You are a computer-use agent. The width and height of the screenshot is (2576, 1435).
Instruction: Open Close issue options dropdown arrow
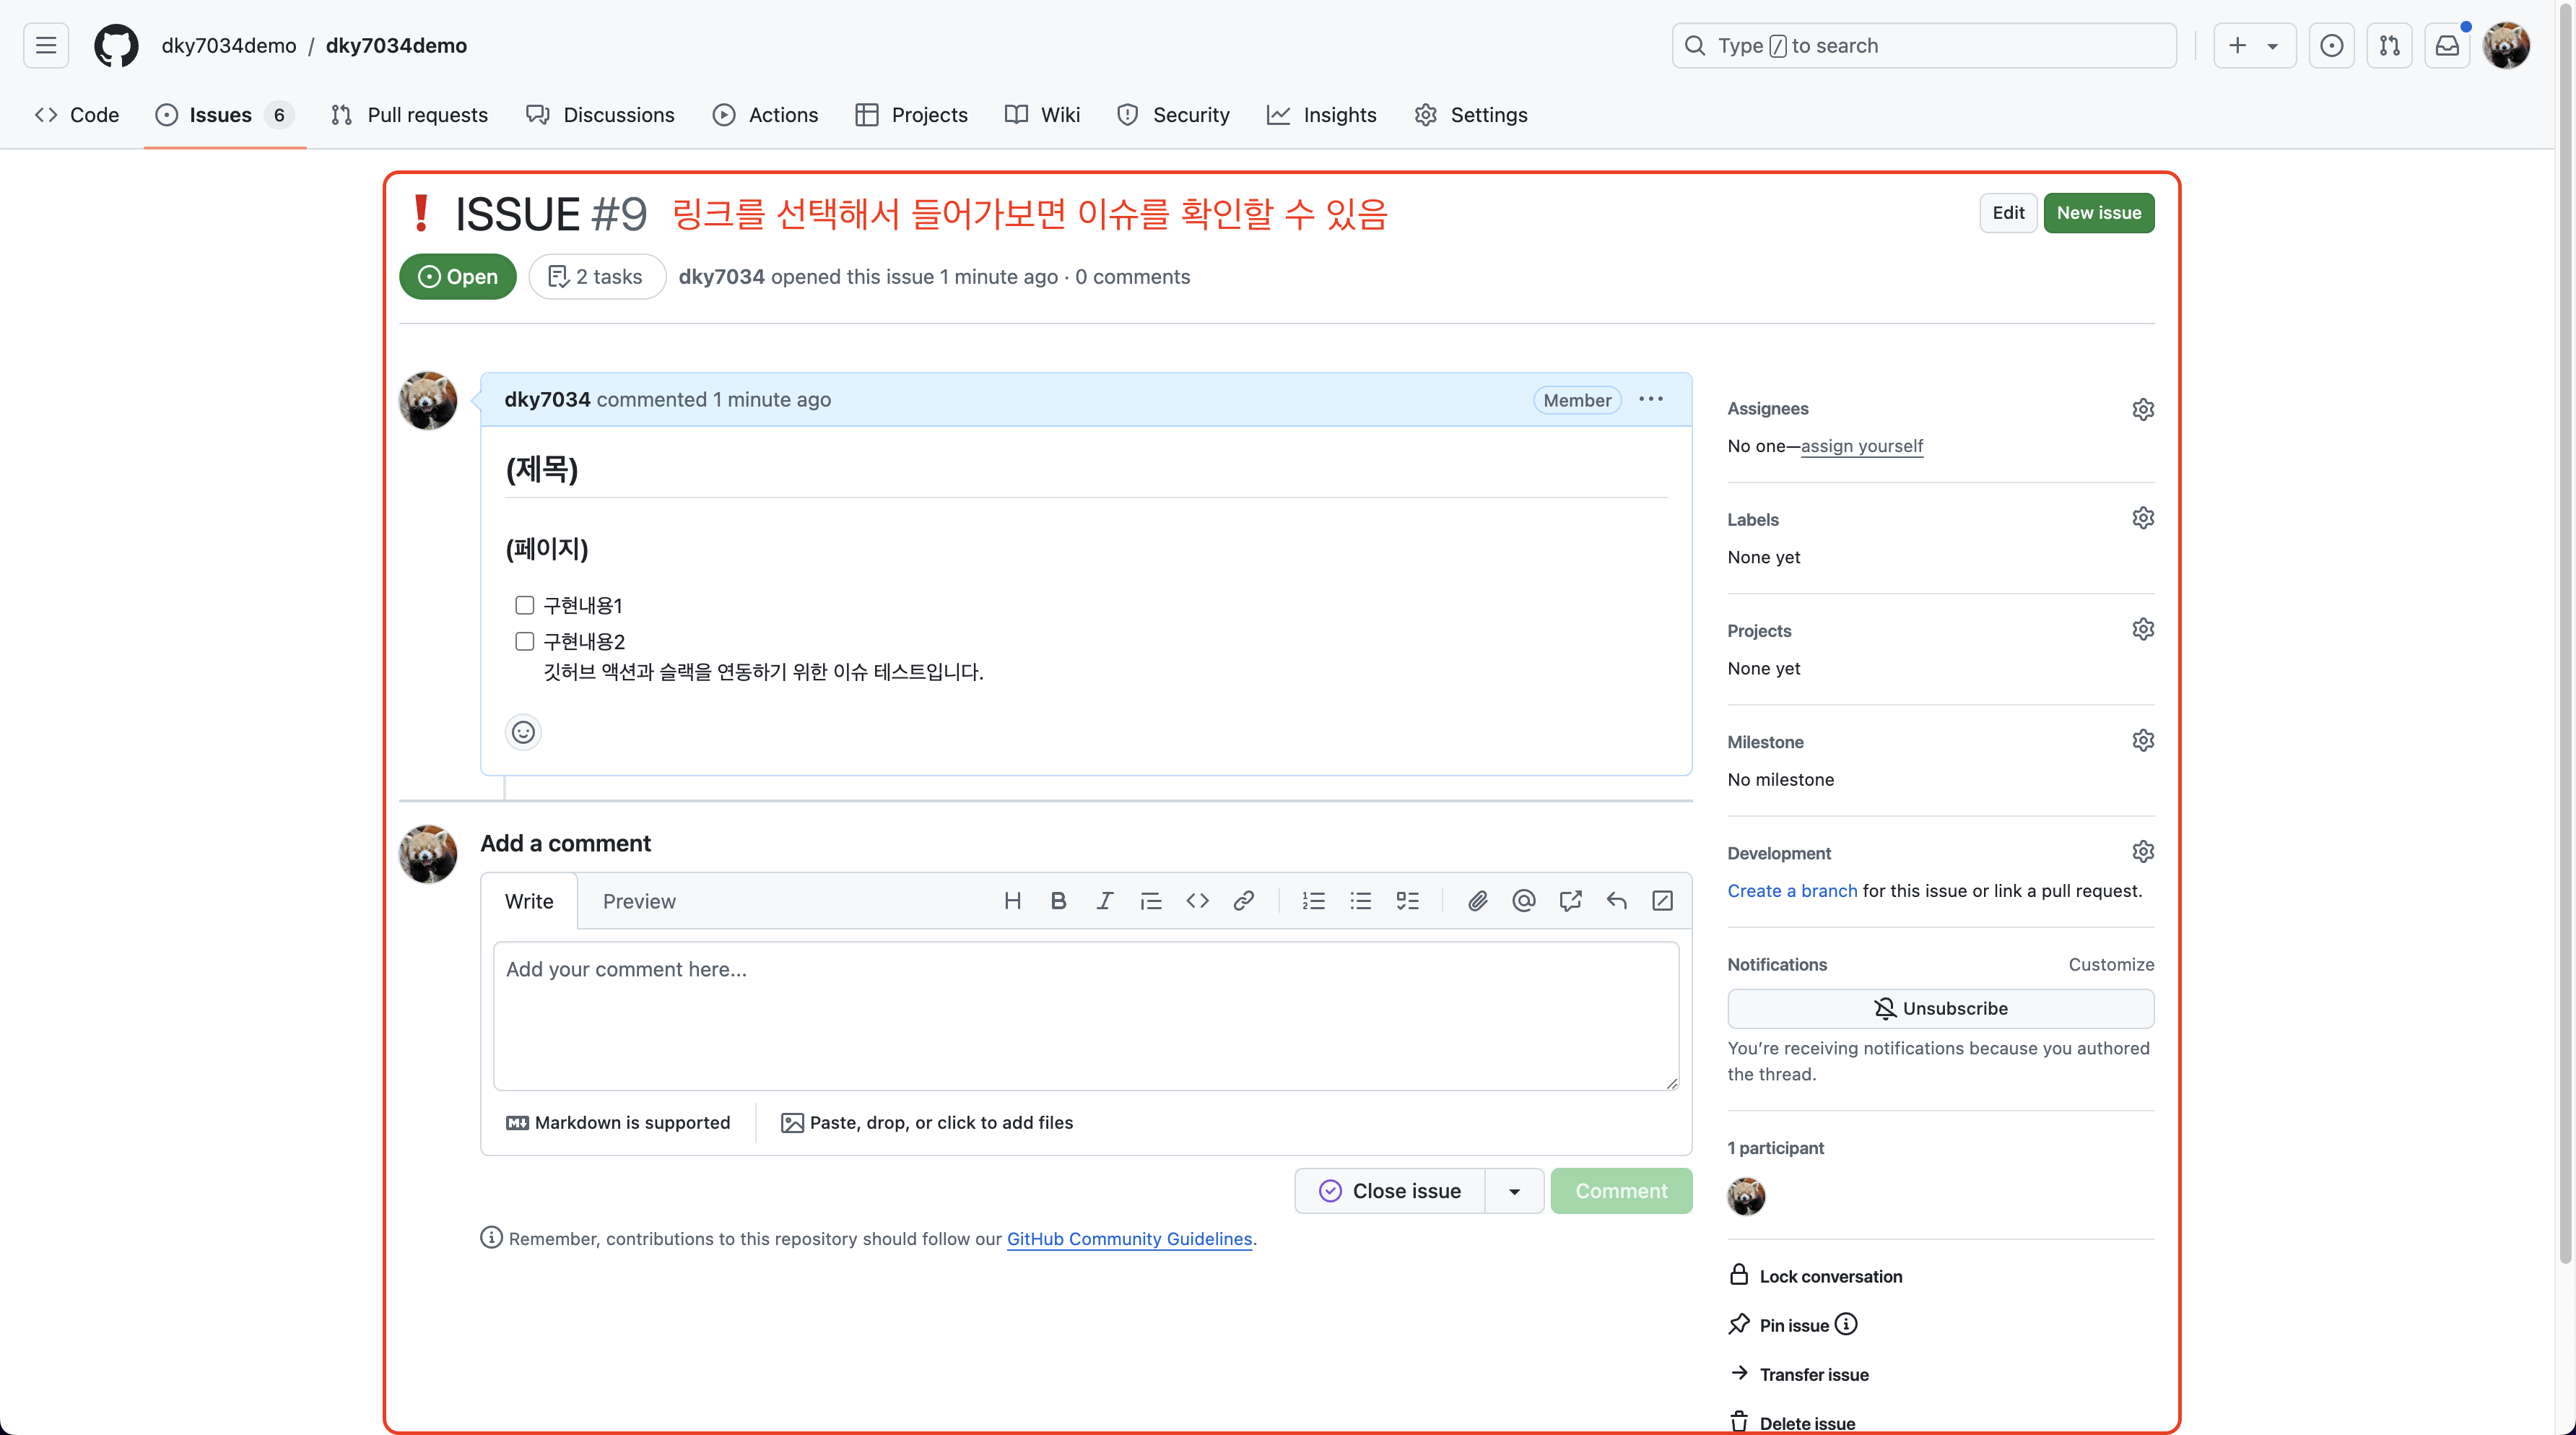point(1514,1191)
